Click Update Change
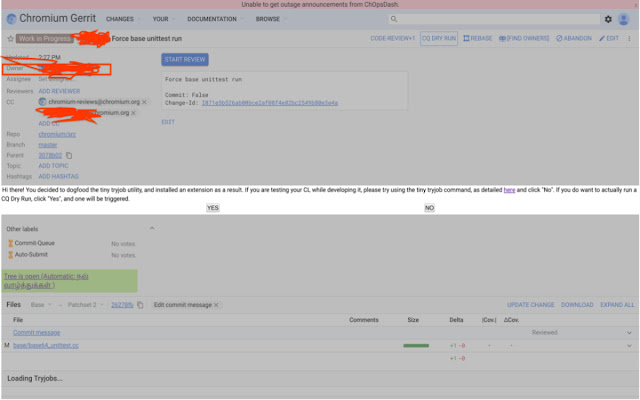This screenshot has height=400, width=640. click(x=530, y=305)
